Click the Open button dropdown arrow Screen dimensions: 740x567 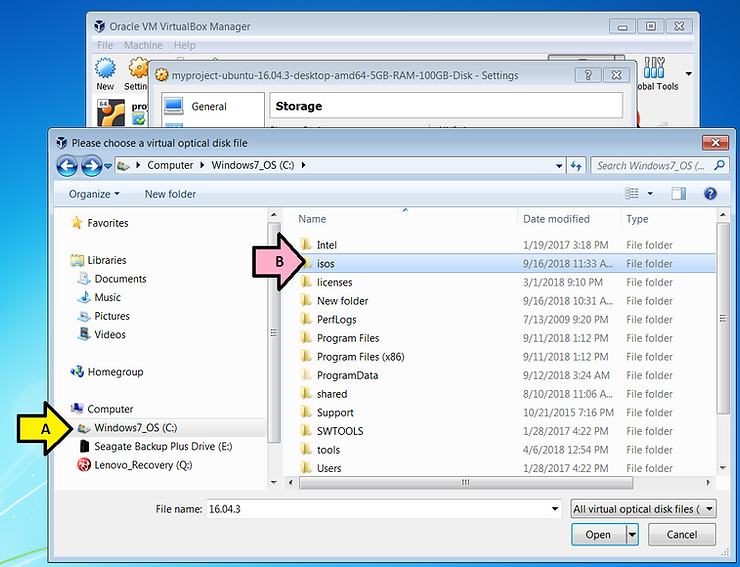click(632, 535)
